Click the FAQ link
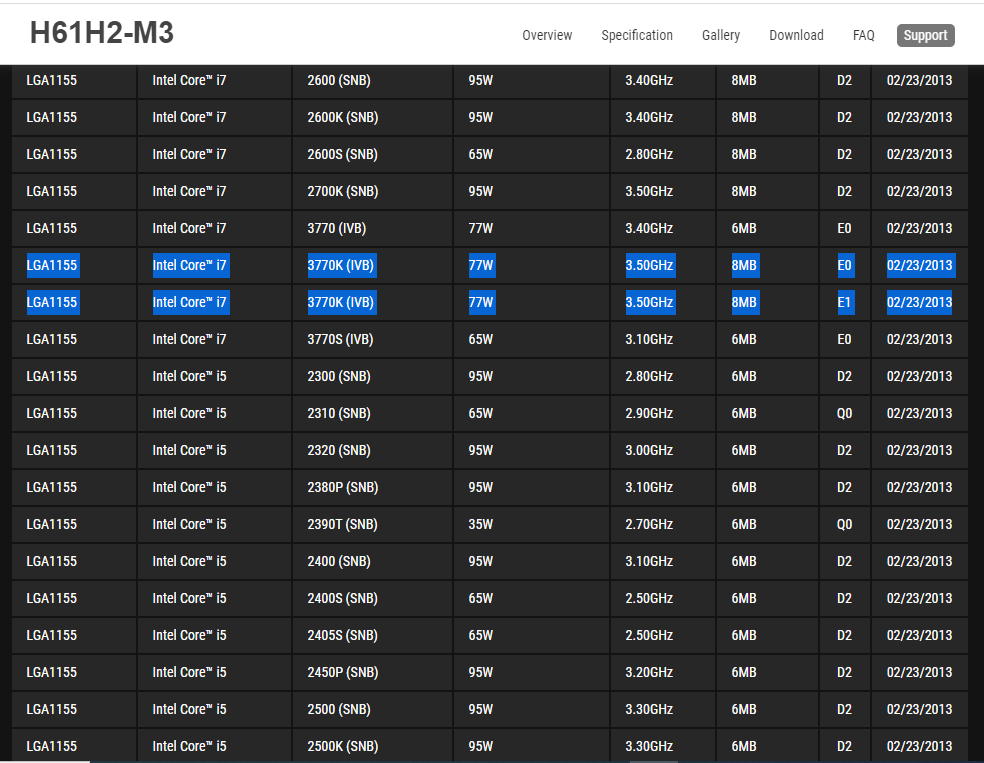This screenshot has height=763, width=984. point(863,35)
